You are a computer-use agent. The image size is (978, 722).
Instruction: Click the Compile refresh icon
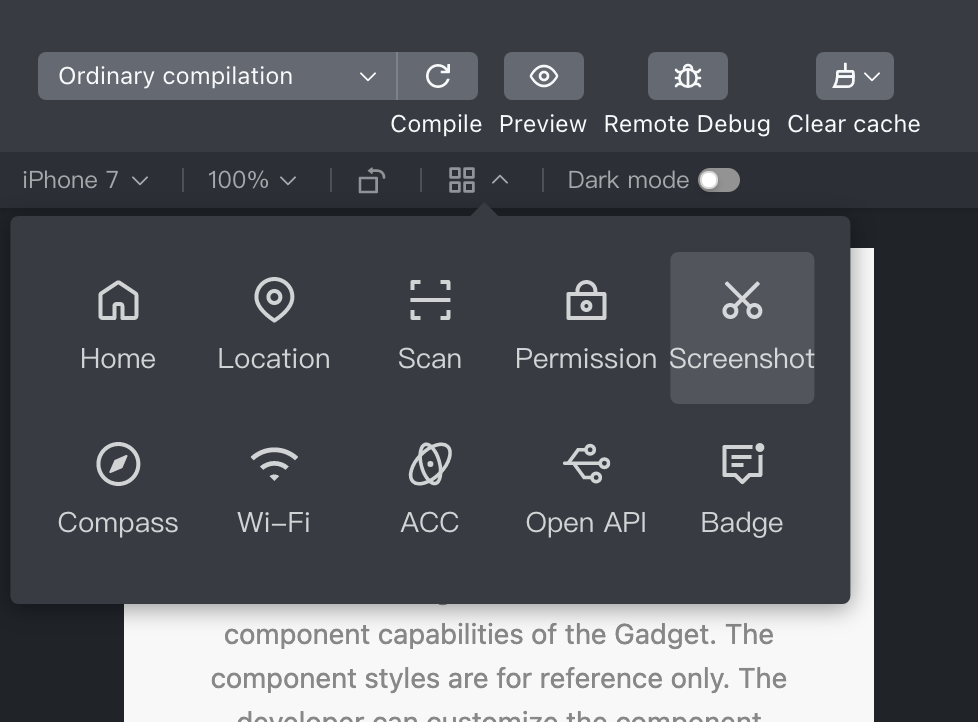pyautogui.click(x=438, y=76)
